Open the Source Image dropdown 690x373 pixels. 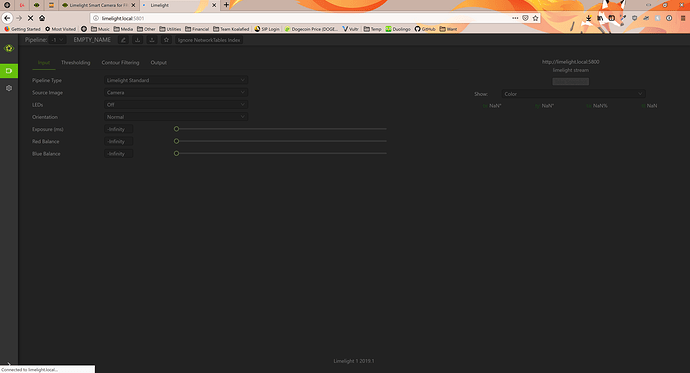(176, 92)
